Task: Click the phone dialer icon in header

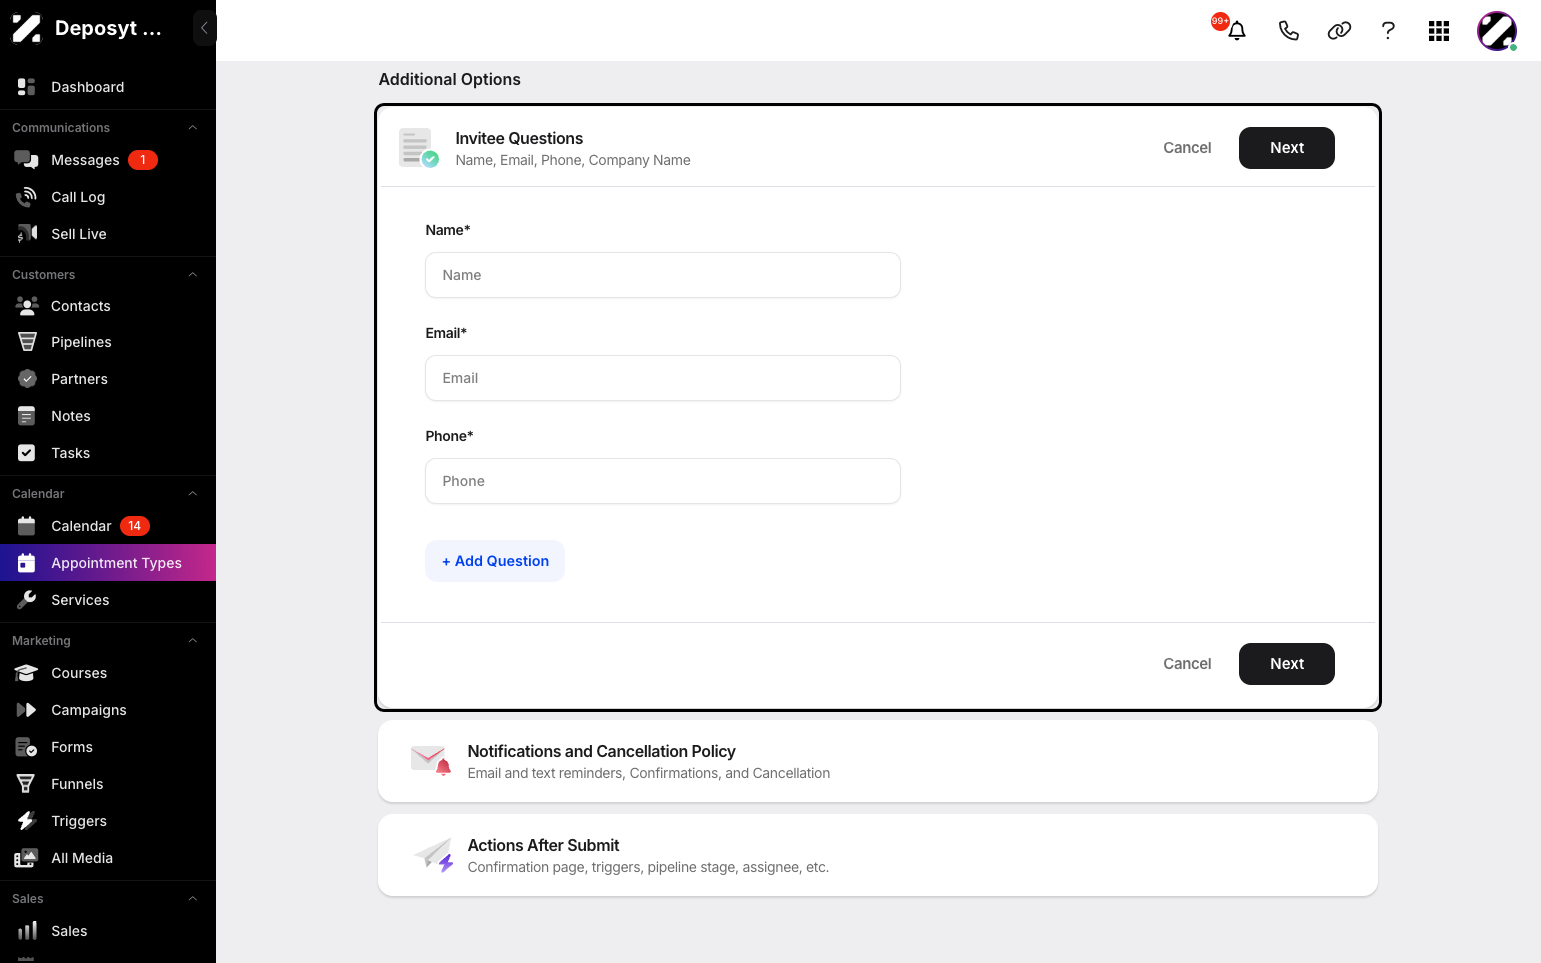Action: coord(1289,31)
